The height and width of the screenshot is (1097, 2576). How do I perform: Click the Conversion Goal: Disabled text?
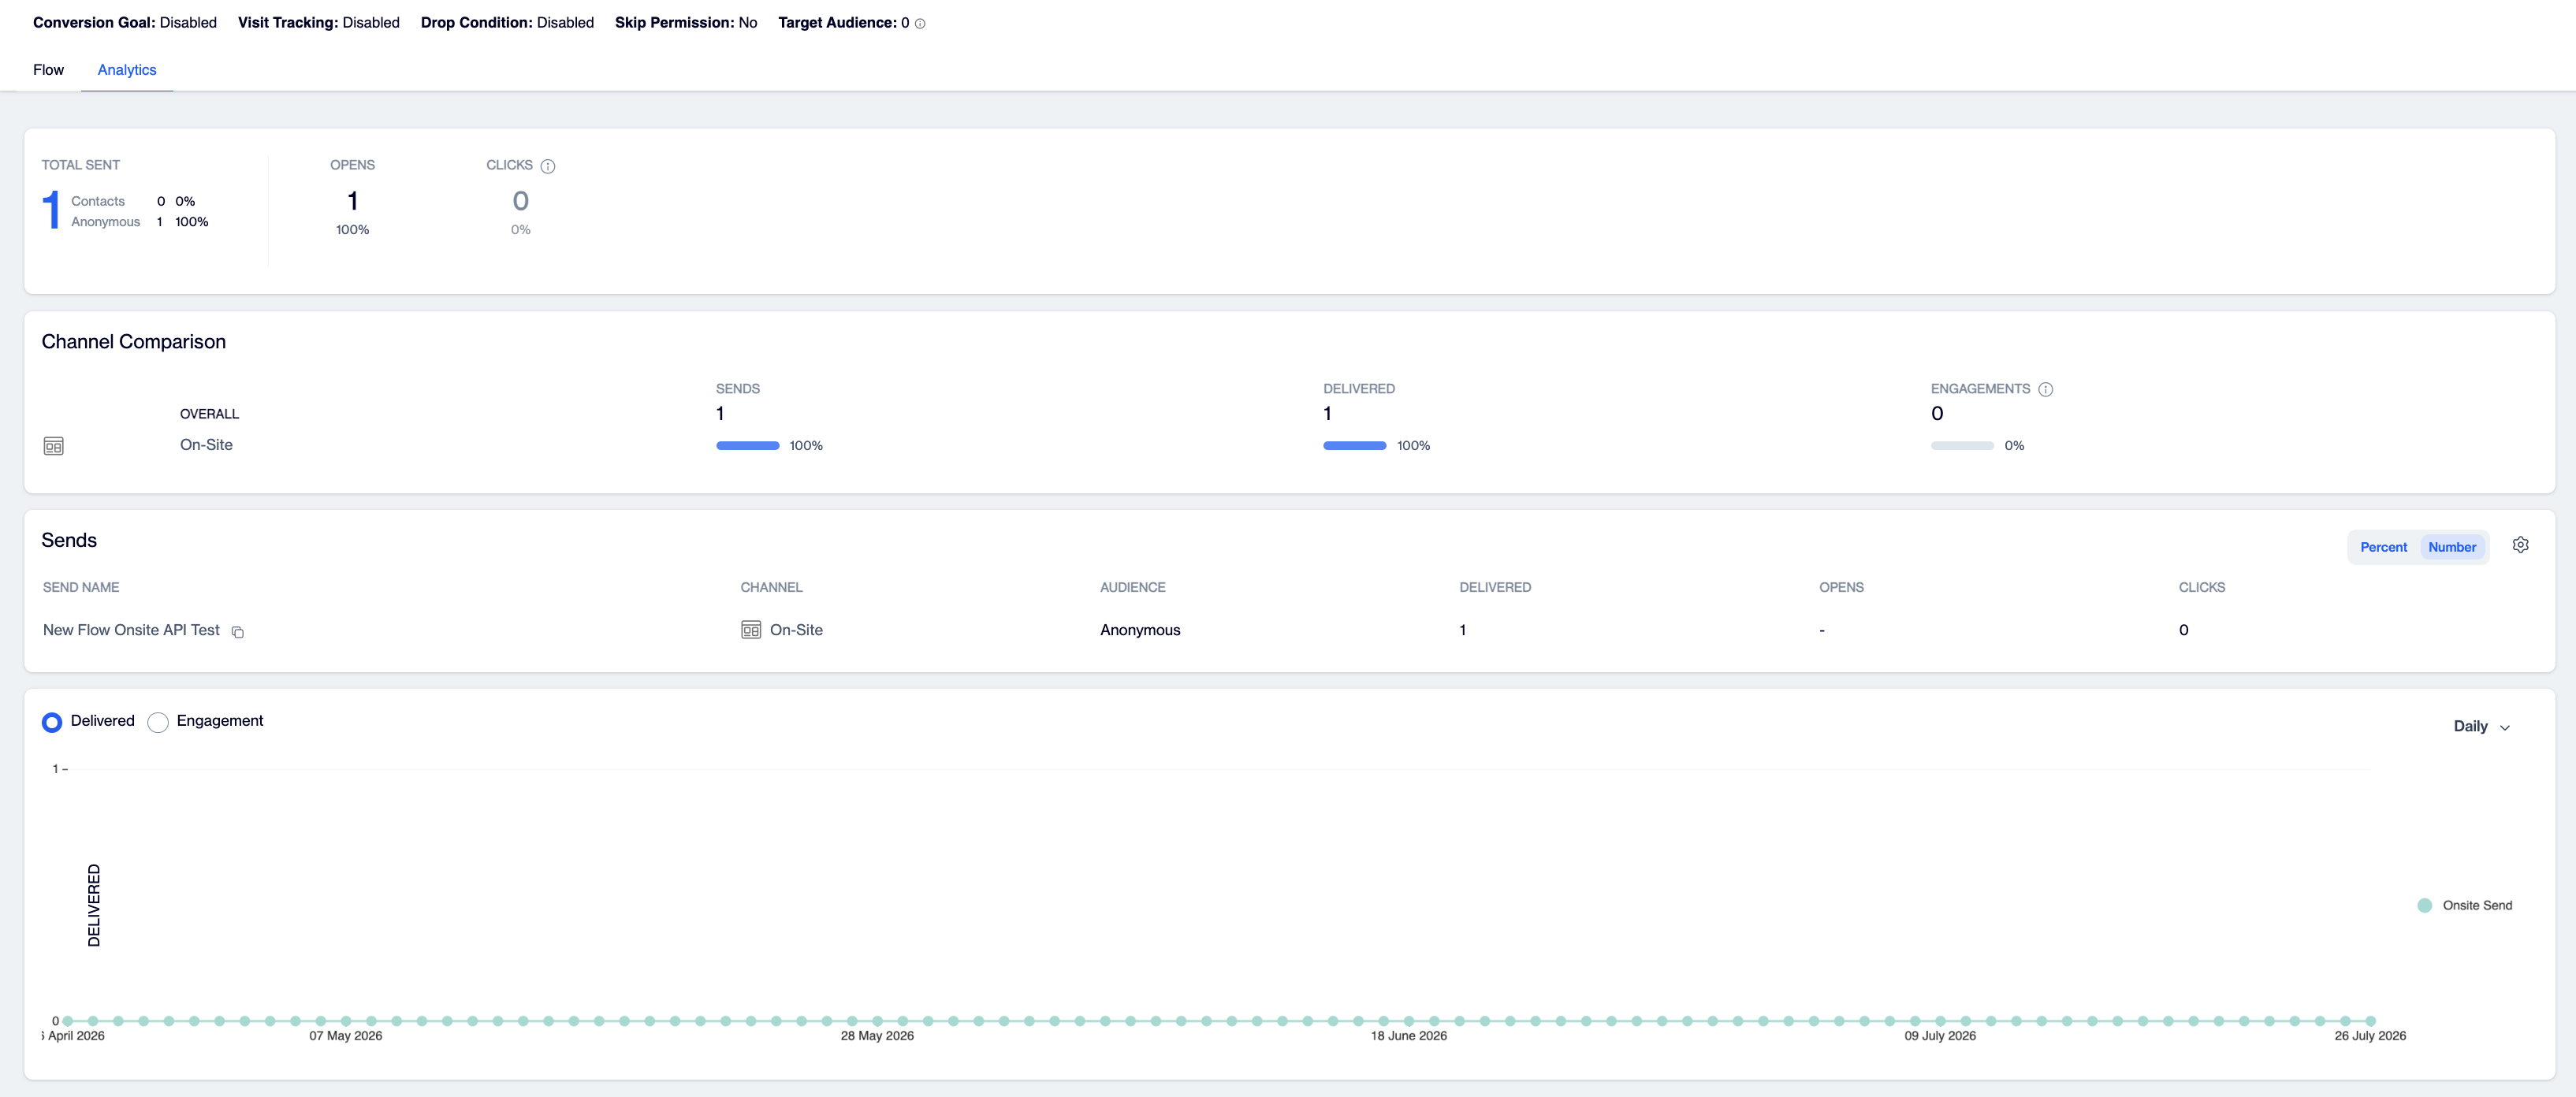point(125,23)
